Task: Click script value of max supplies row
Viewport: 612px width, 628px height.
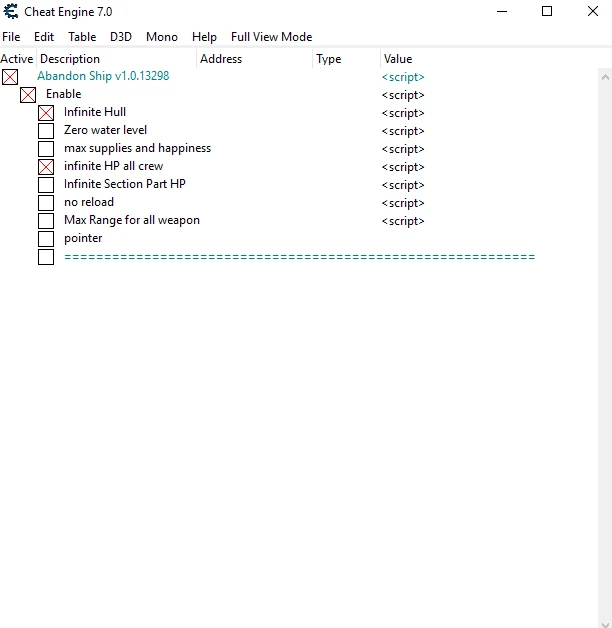Action: click(403, 149)
